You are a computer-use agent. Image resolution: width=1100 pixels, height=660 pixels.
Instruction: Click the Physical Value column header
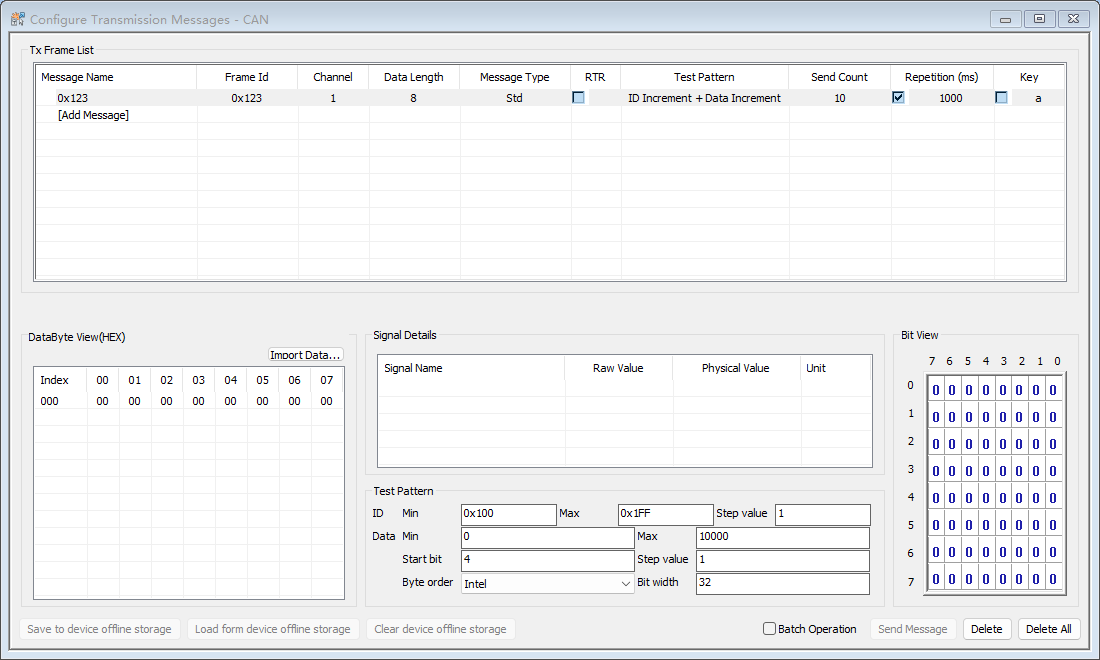pyautogui.click(x=735, y=368)
